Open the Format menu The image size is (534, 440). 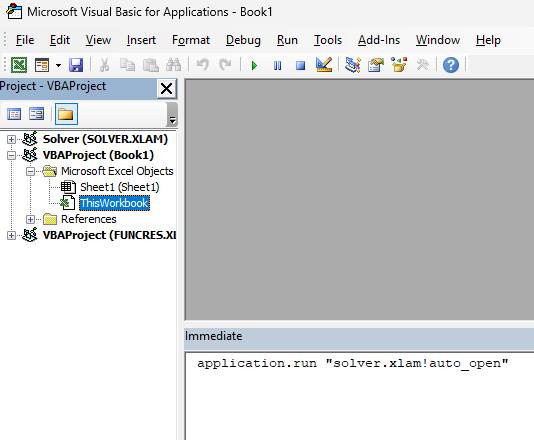point(191,40)
